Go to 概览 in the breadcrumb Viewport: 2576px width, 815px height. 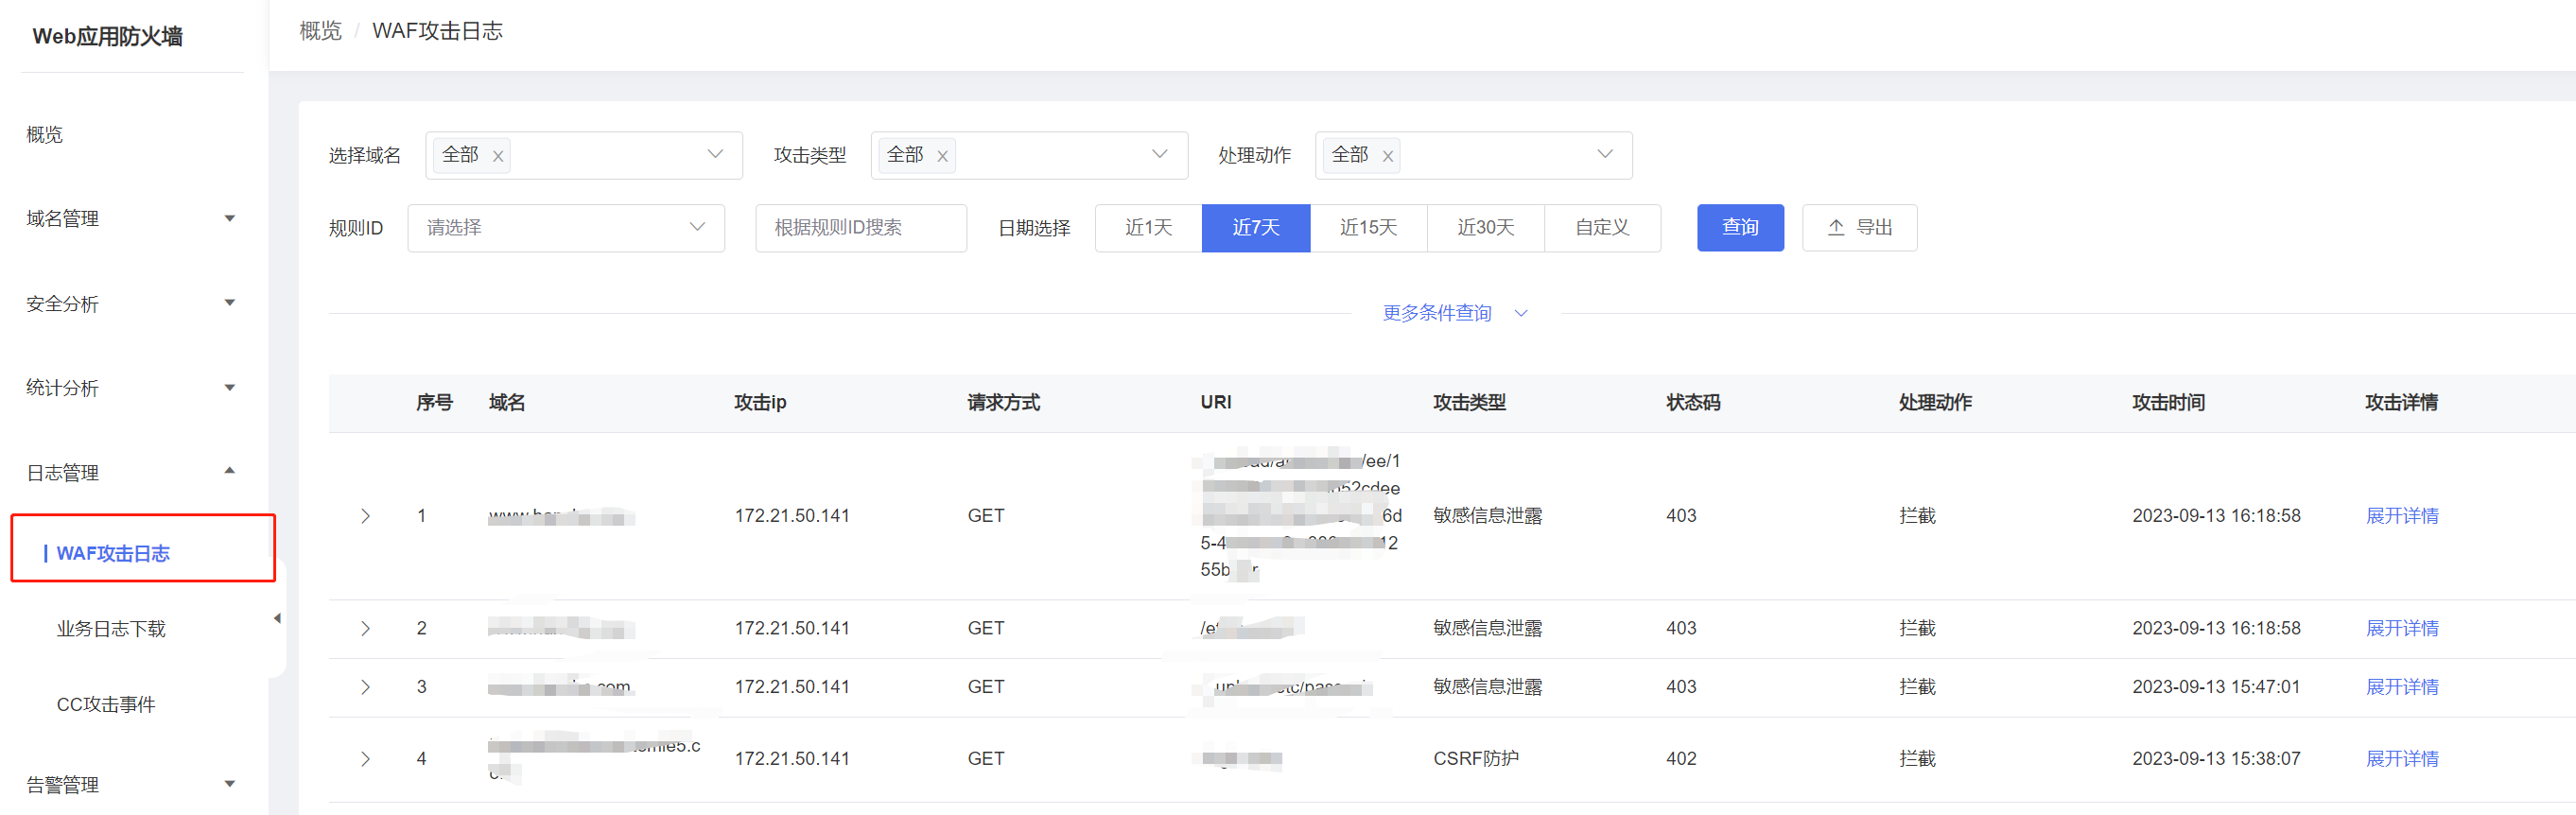point(321,31)
